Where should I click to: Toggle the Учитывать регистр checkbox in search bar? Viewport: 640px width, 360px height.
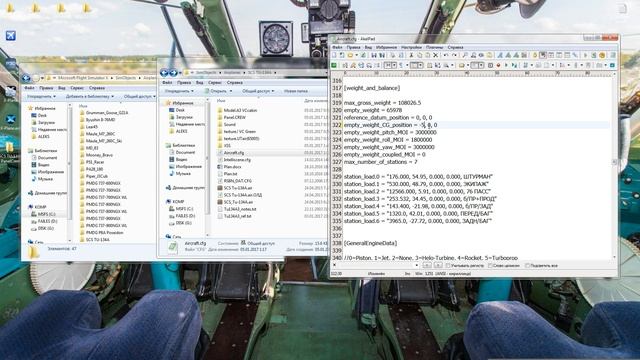tap(448, 265)
